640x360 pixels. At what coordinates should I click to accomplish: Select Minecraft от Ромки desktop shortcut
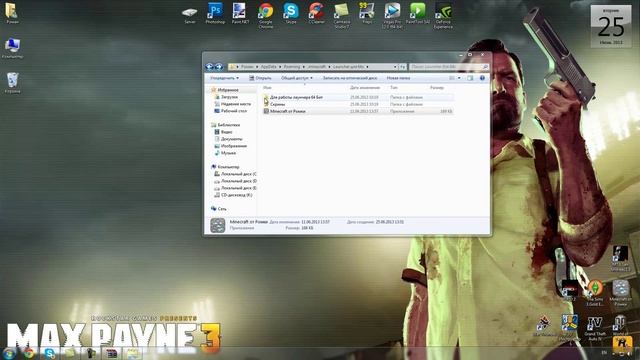[x=620, y=293]
